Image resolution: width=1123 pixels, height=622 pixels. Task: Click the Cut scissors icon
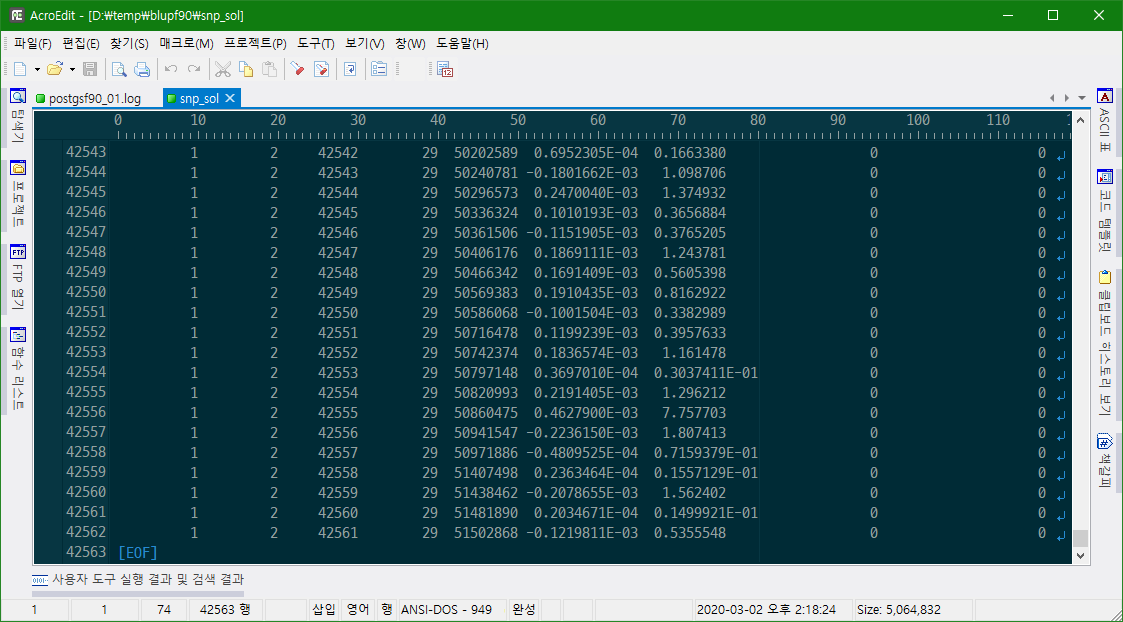[x=223, y=70]
